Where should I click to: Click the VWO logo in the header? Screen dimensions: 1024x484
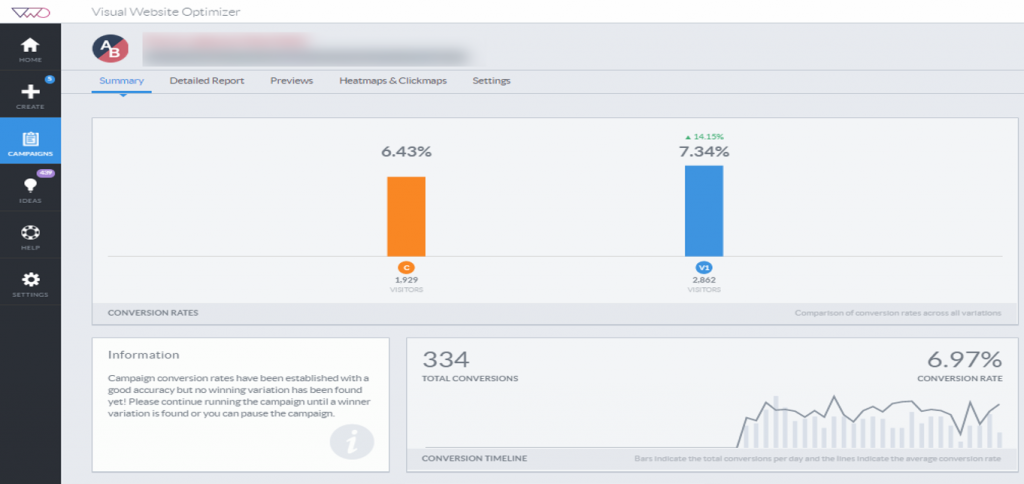pos(29,11)
